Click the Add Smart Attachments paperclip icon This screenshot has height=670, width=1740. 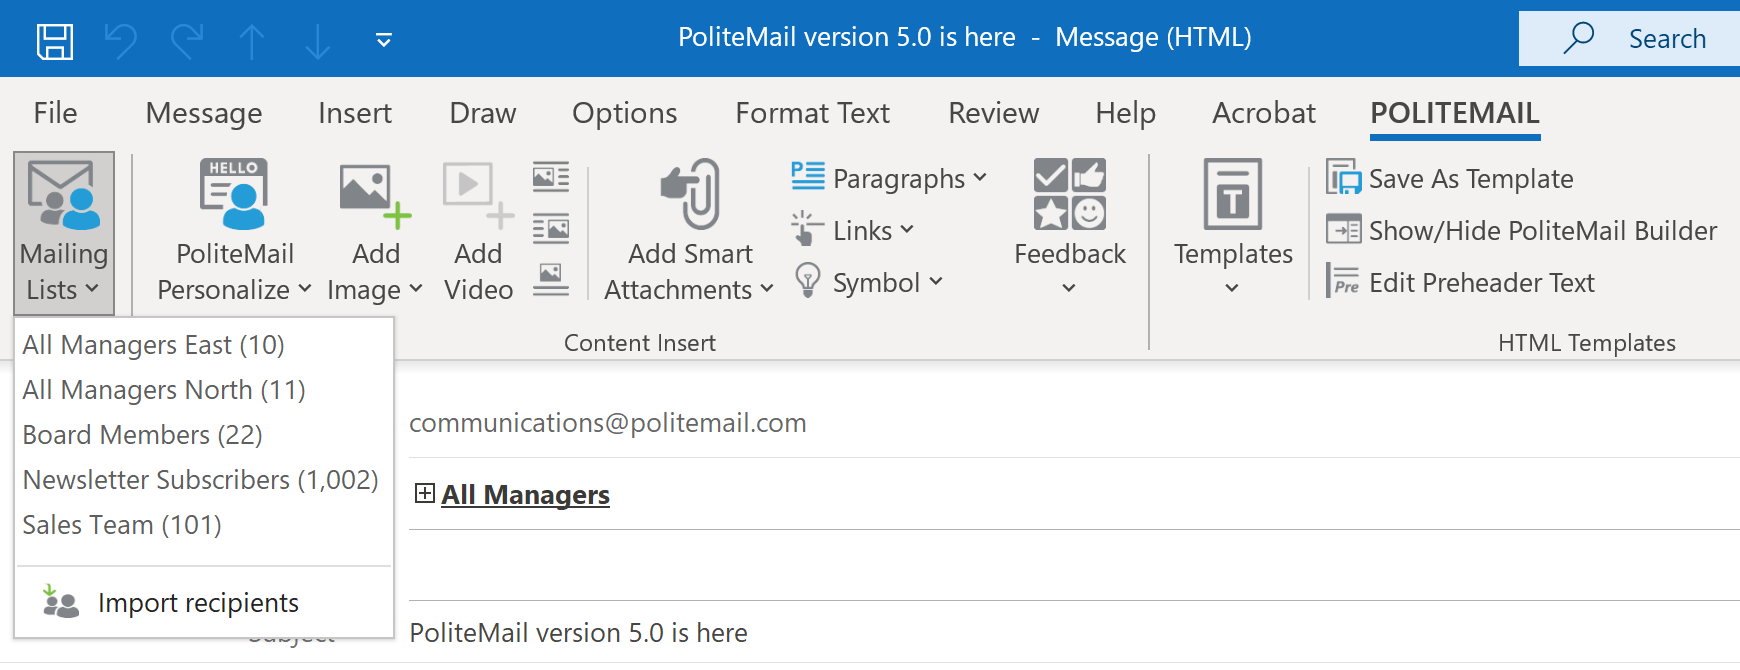(690, 193)
